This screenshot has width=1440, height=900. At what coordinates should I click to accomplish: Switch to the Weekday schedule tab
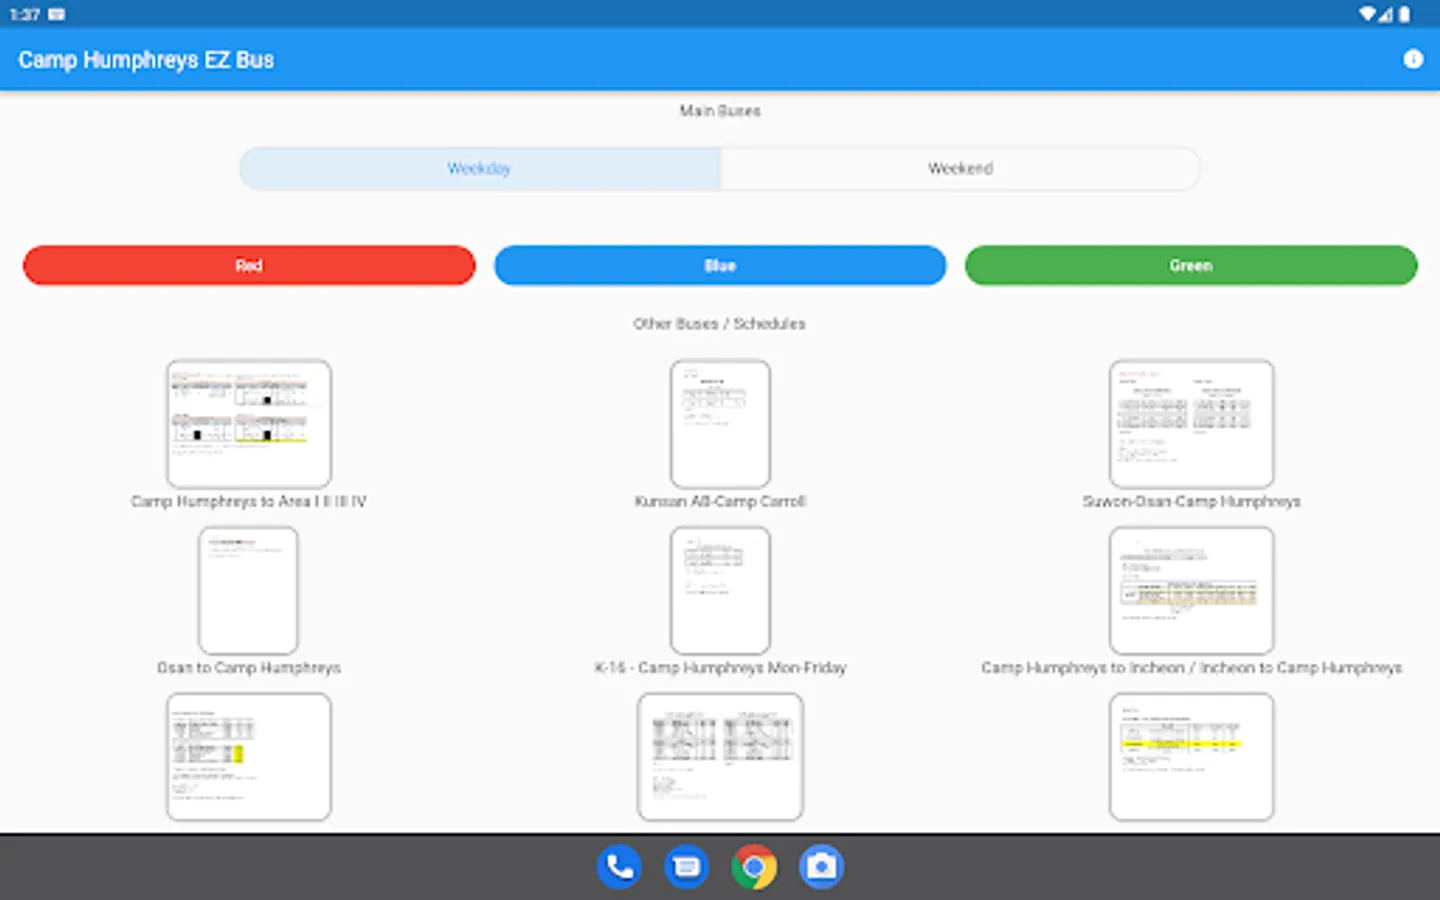pyautogui.click(x=480, y=168)
